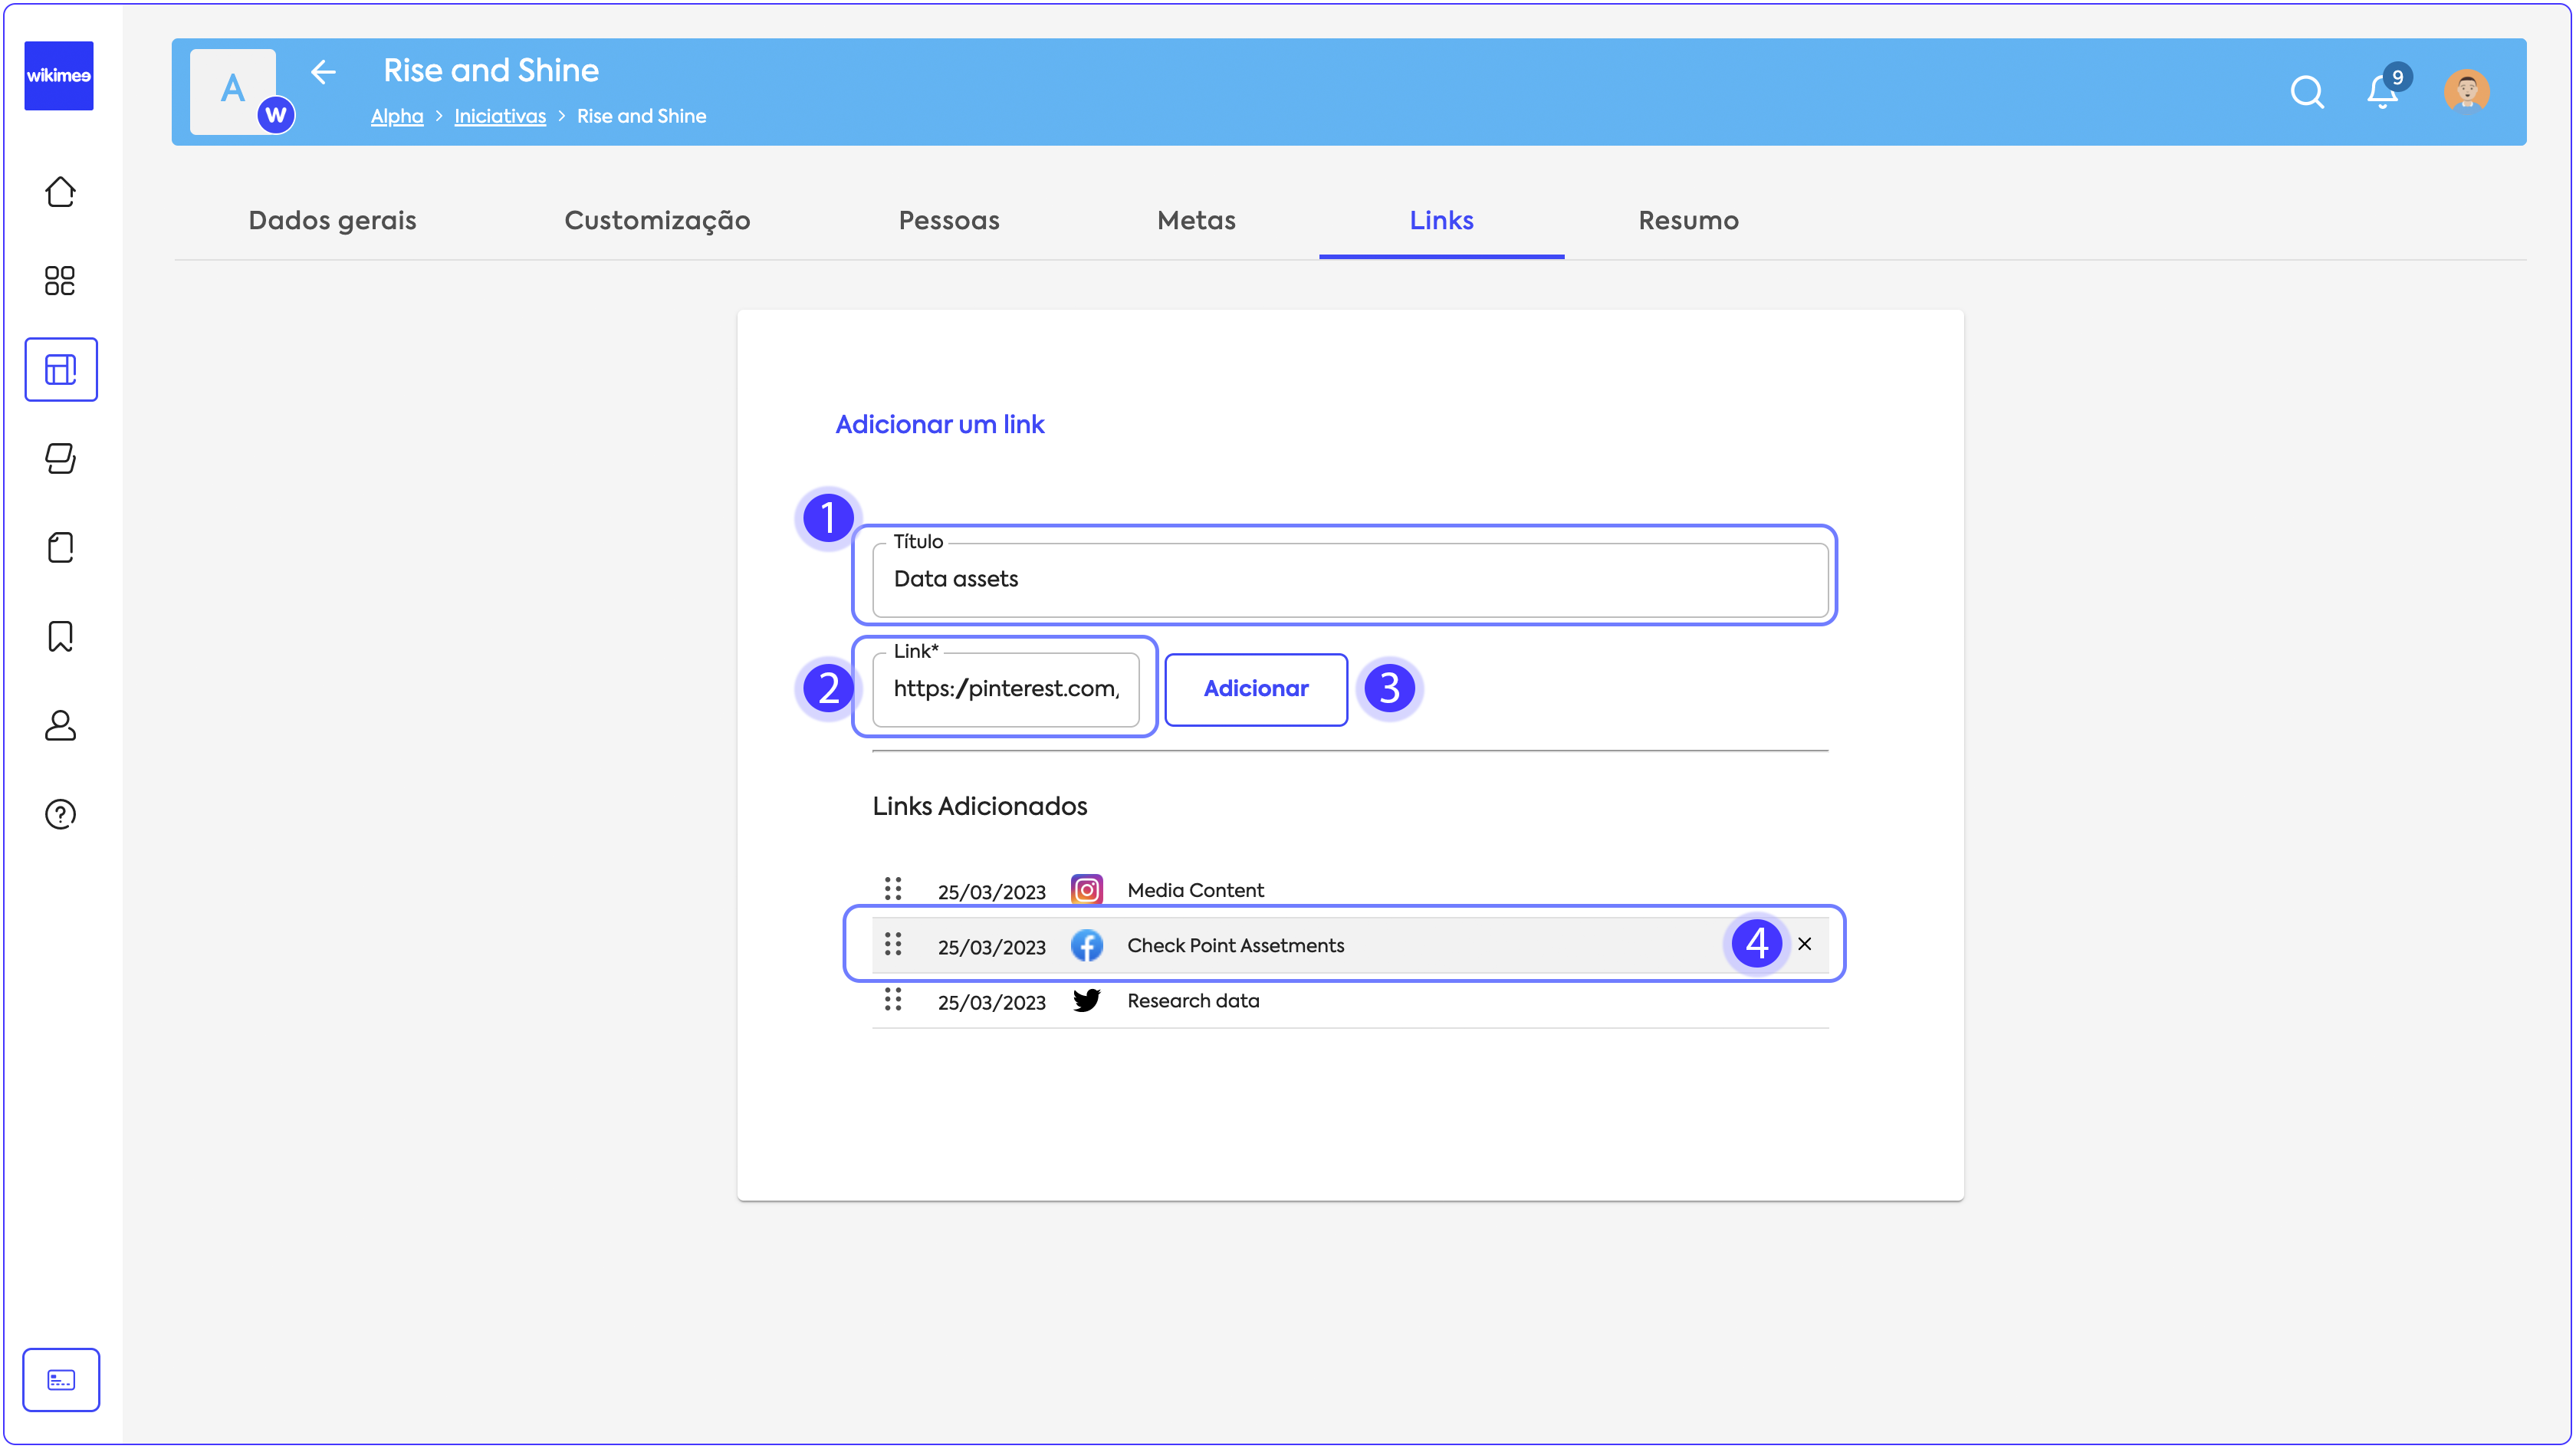The width and height of the screenshot is (2576, 1449).
Task: Click the Adicionar button
Action: click(x=1256, y=689)
